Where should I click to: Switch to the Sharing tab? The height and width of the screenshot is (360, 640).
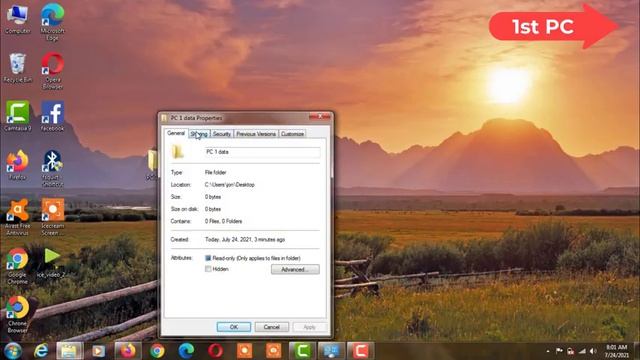click(x=199, y=134)
